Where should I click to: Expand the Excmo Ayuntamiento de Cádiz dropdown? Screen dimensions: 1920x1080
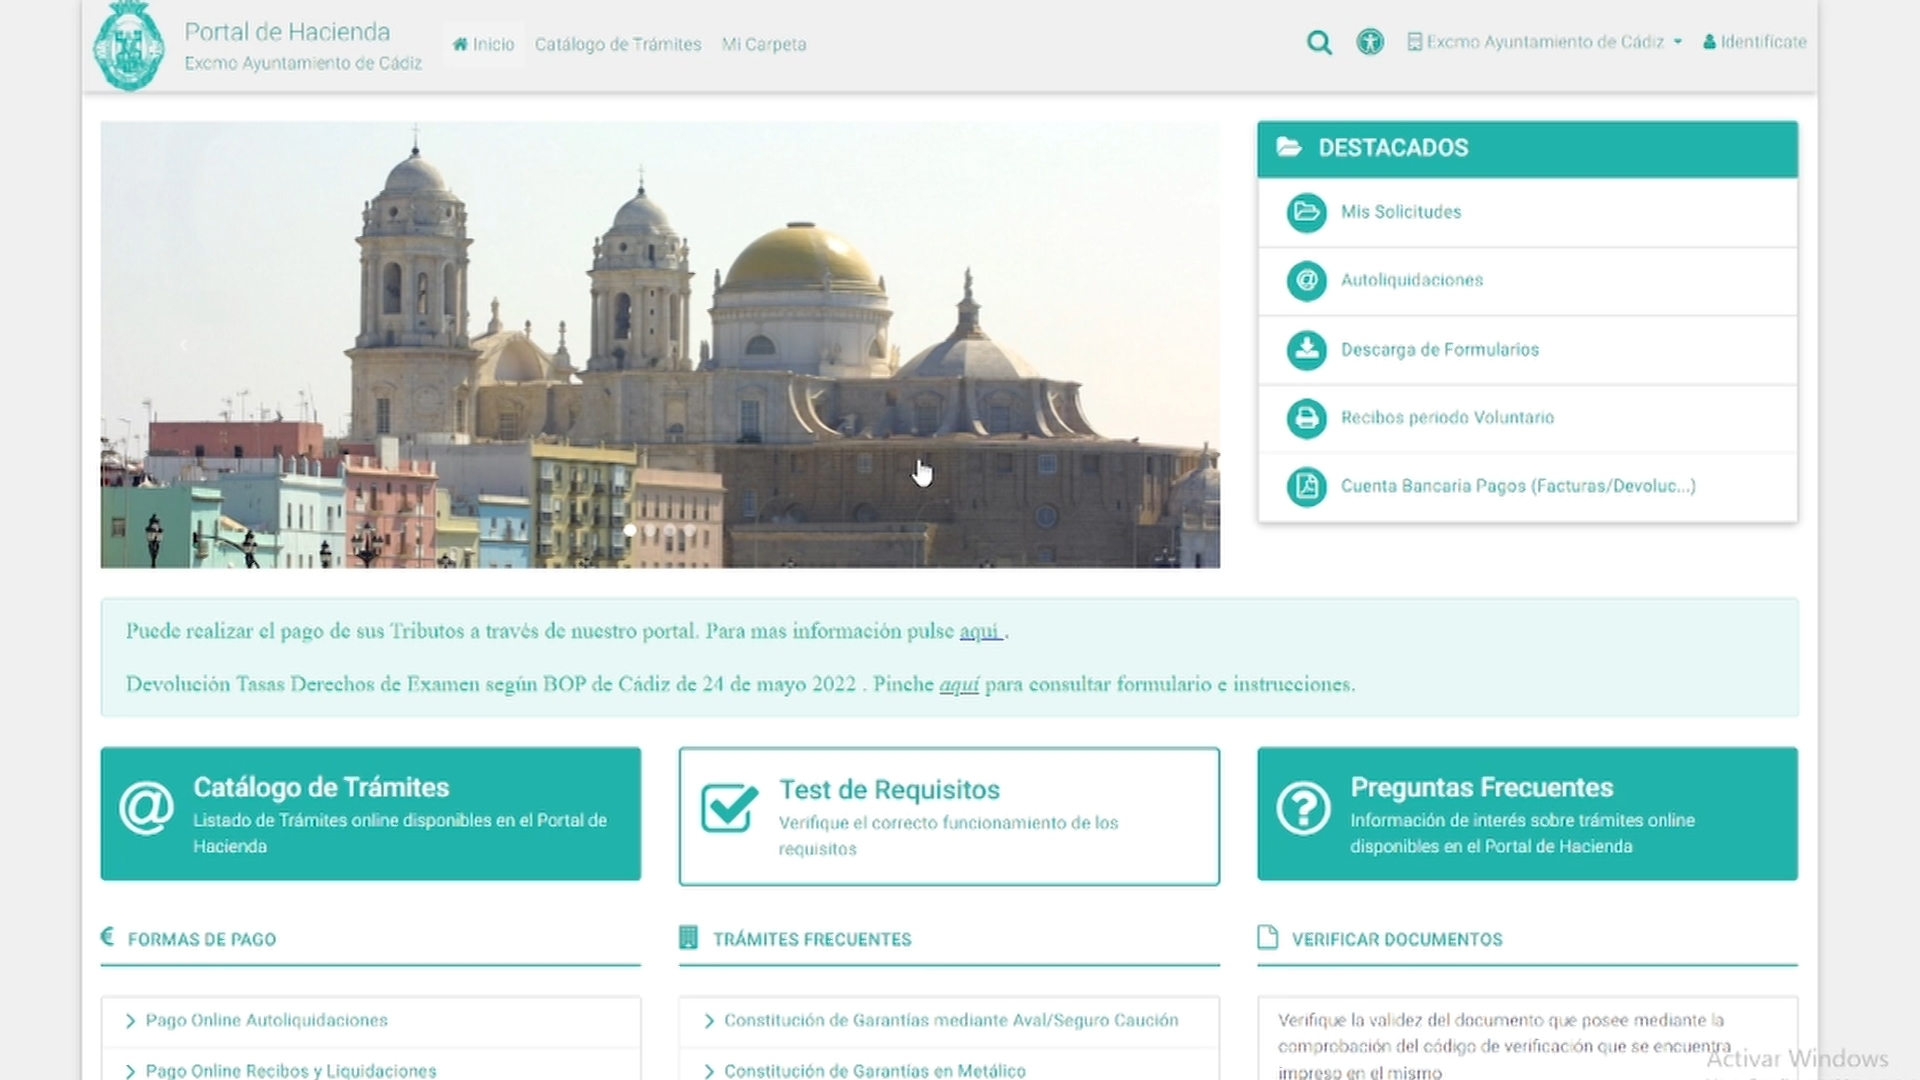point(1545,42)
